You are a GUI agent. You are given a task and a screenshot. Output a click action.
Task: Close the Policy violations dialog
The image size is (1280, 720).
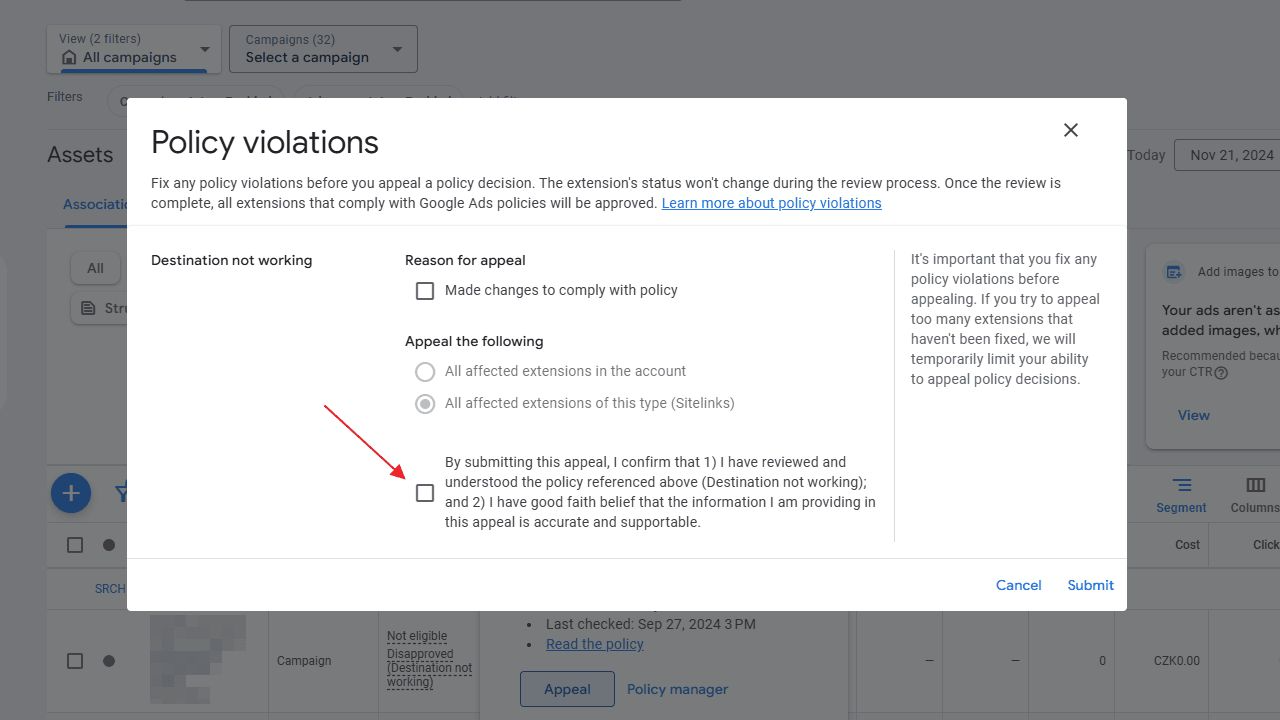(1070, 130)
